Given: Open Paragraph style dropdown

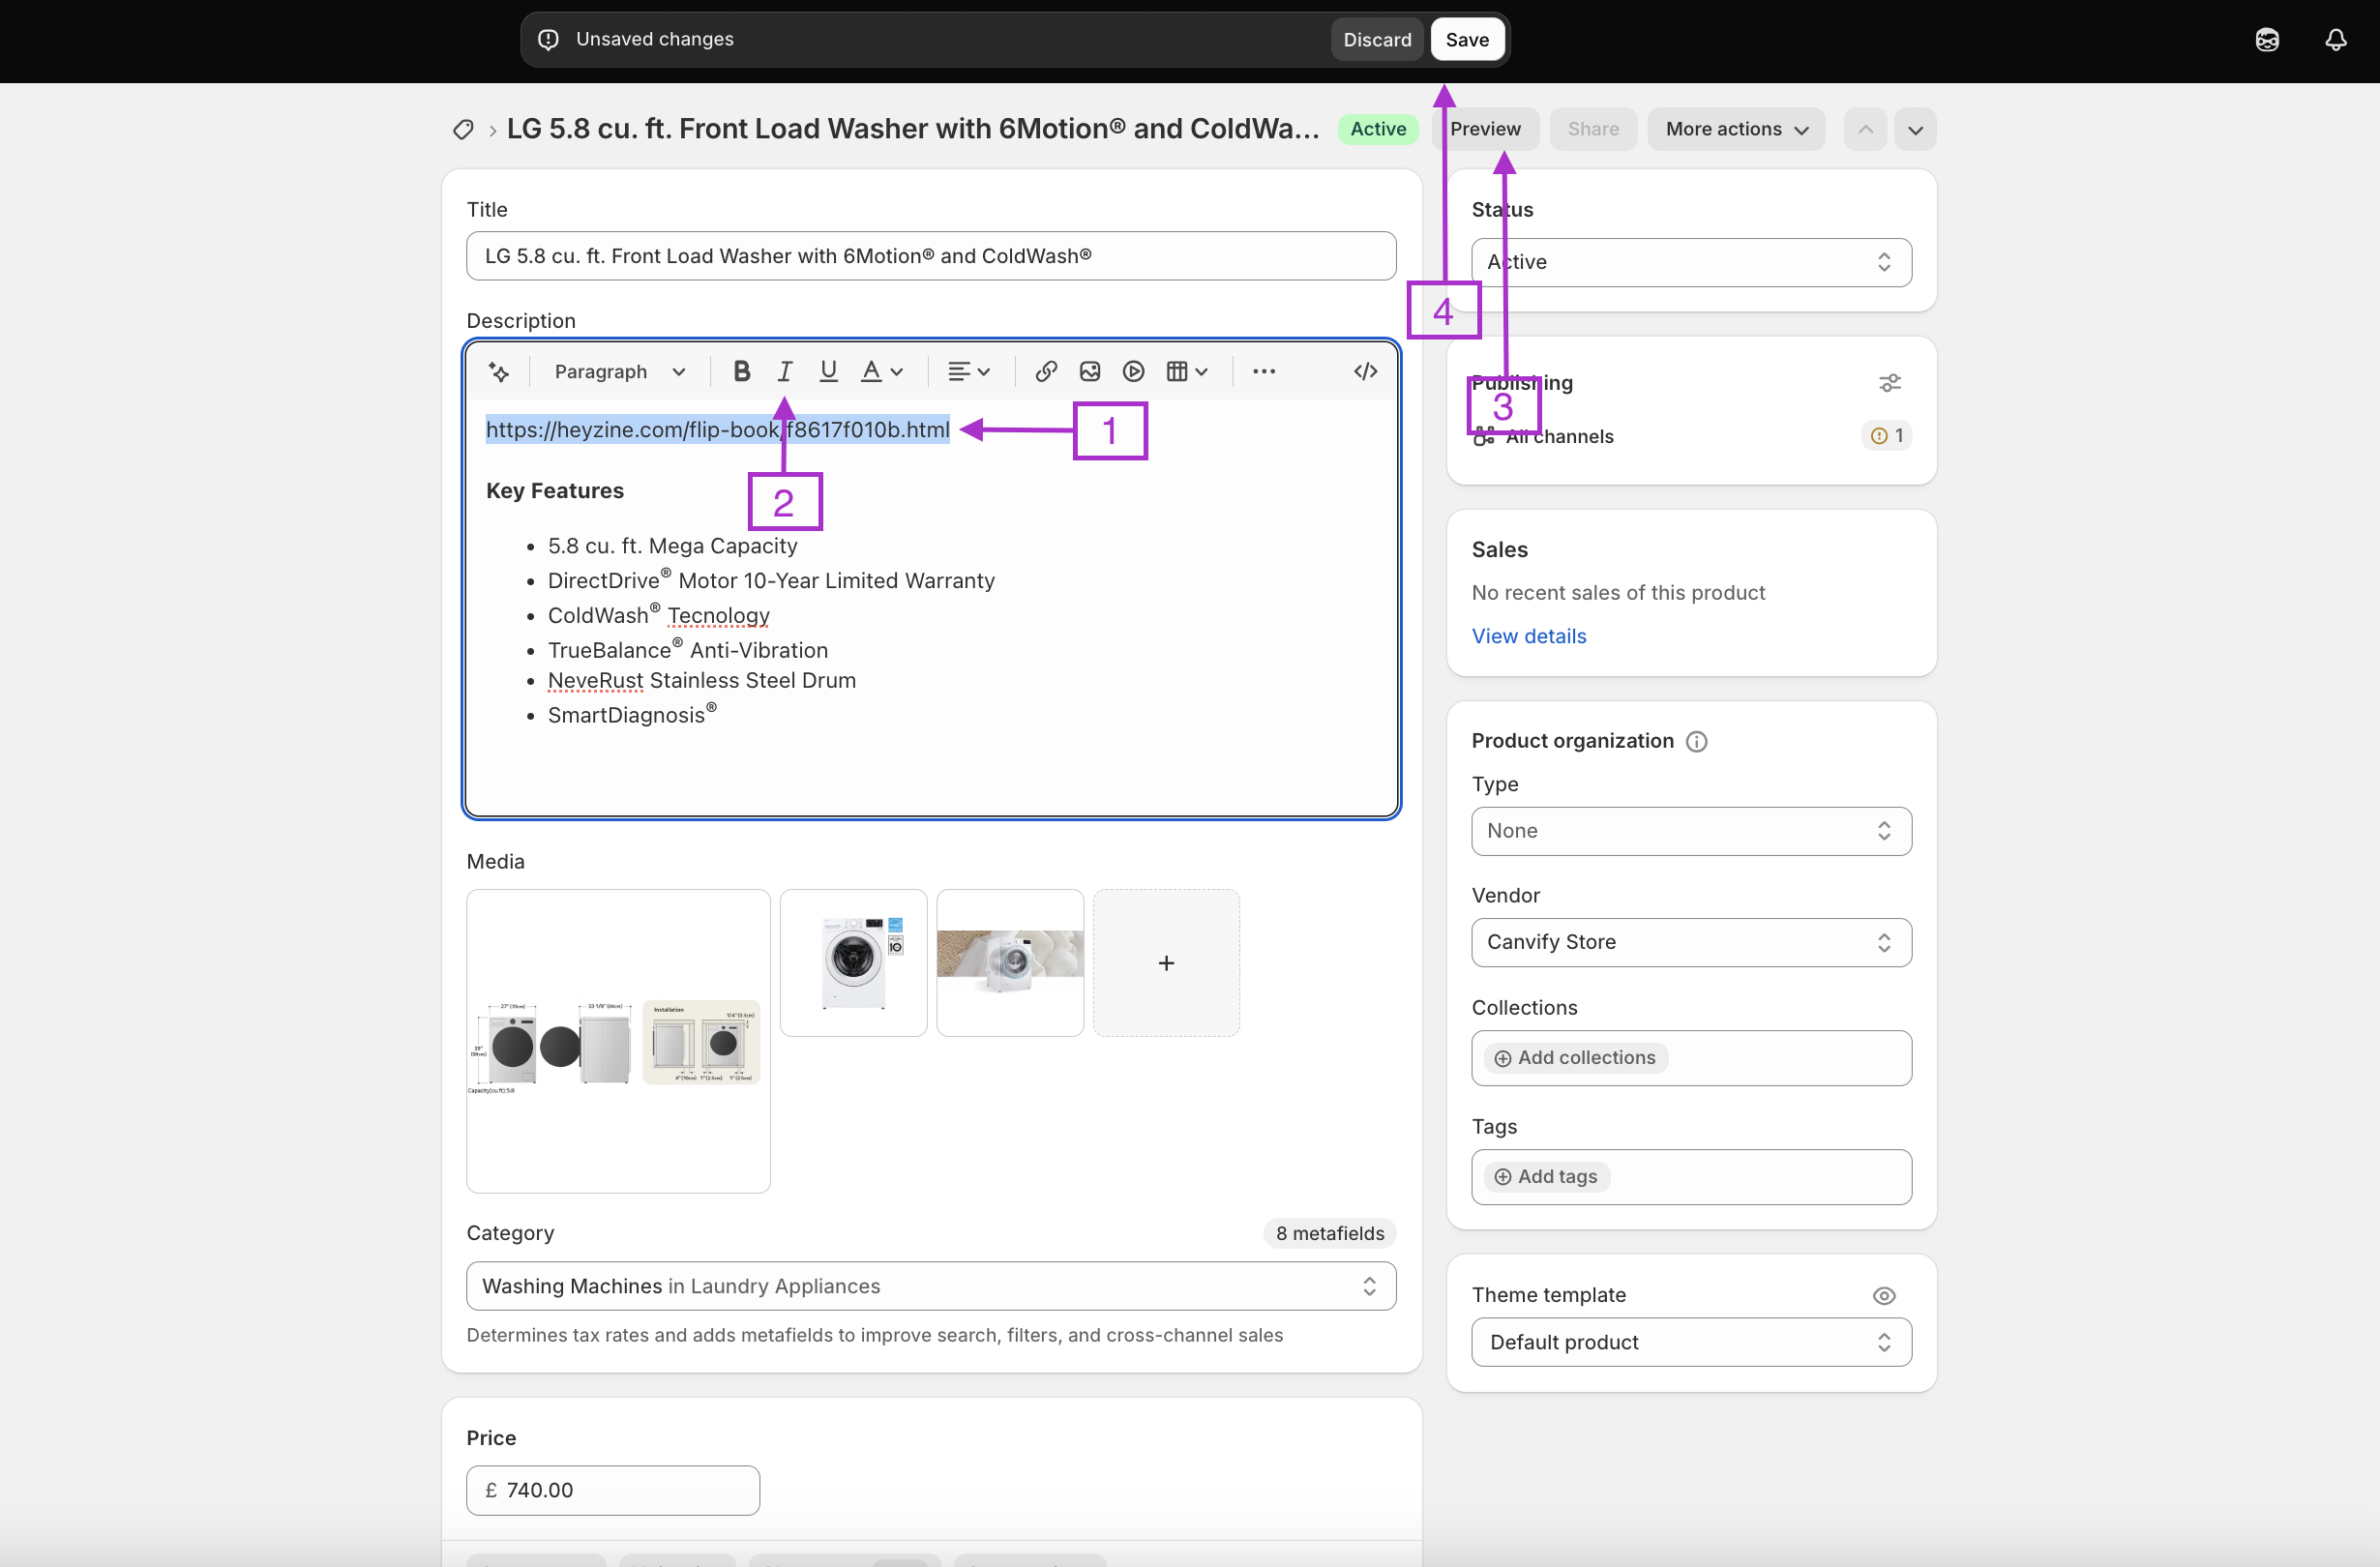Looking at the screenshot, I should (619, 371).
